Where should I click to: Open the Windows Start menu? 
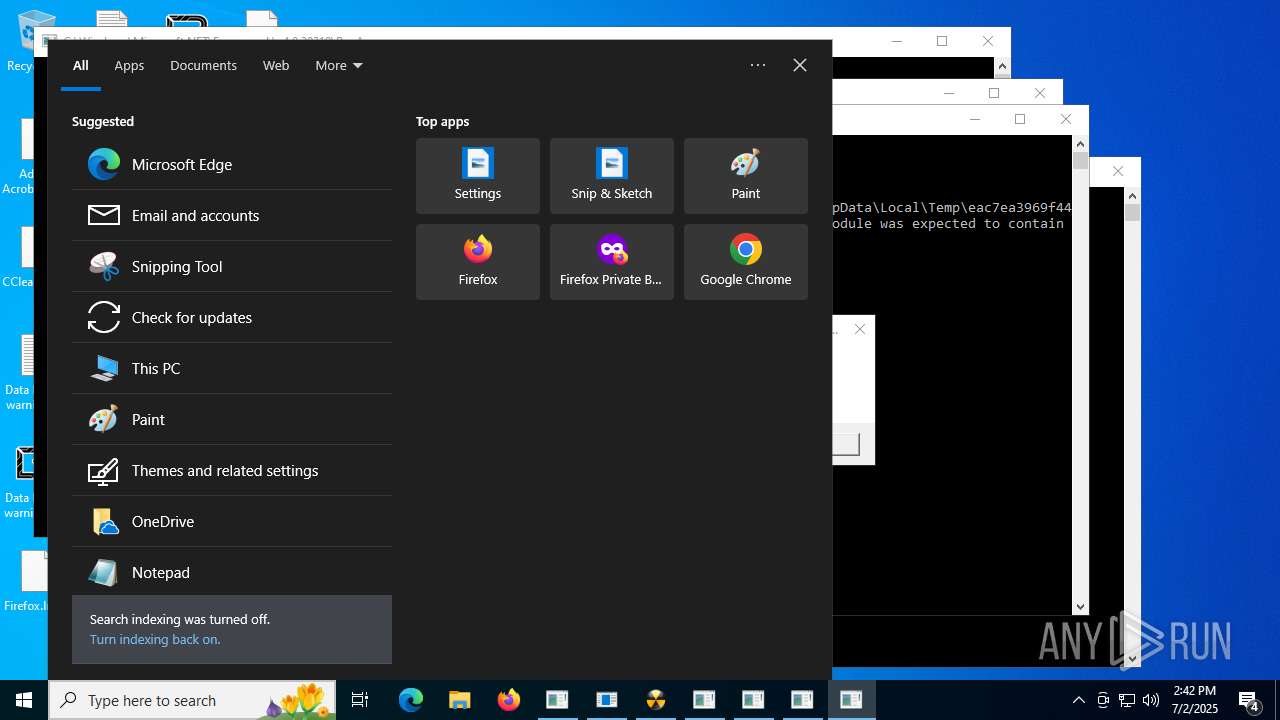pos(24,700)
